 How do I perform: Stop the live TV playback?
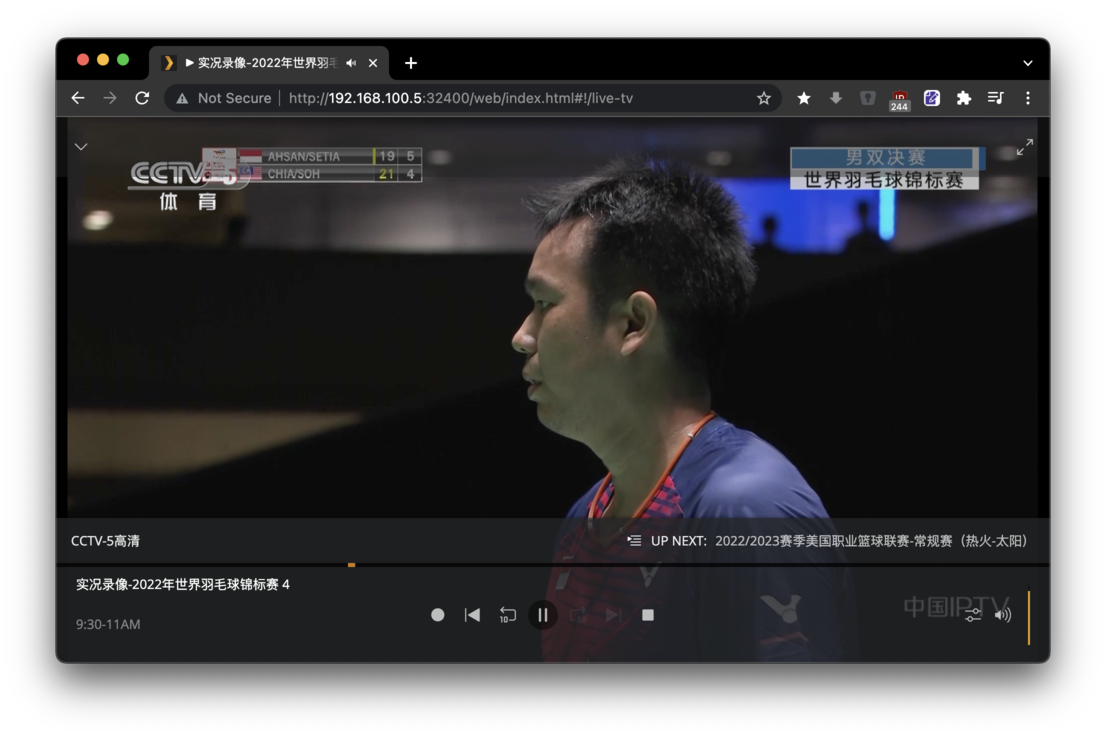point(648,615)
